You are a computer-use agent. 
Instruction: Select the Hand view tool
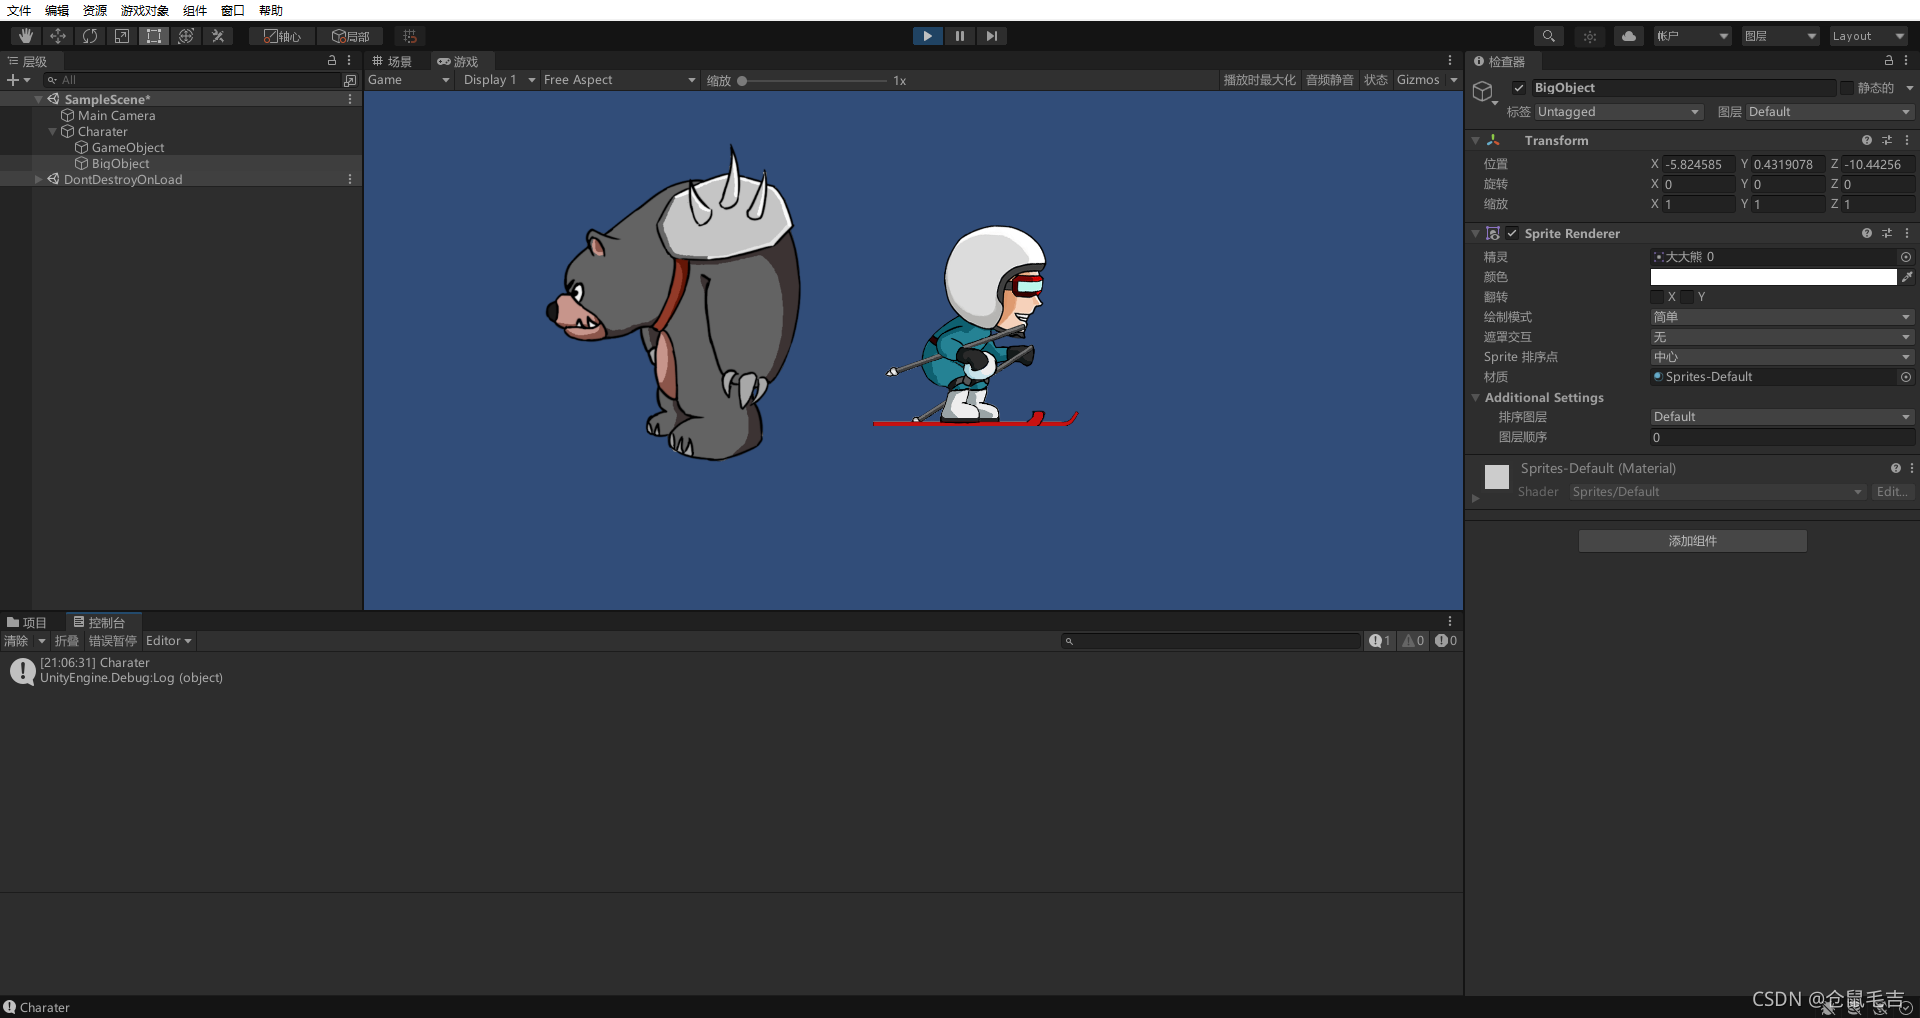click(x=26, y=36)
